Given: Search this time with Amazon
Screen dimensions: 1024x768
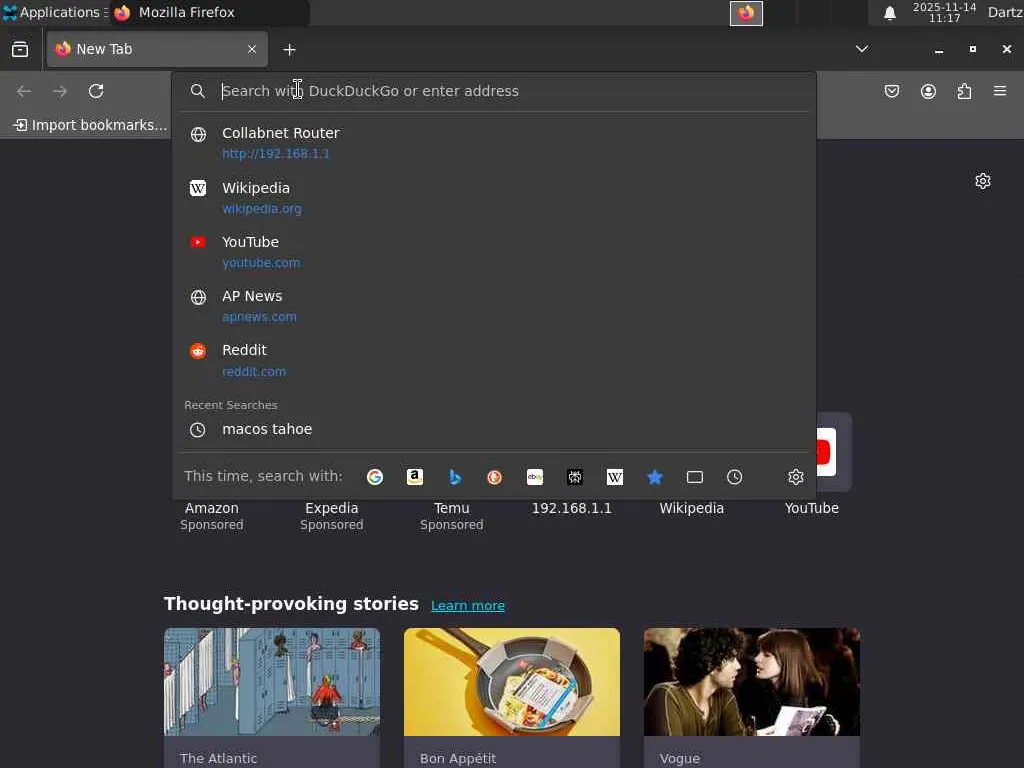Looking at the screenshot, I should (415, 477).
